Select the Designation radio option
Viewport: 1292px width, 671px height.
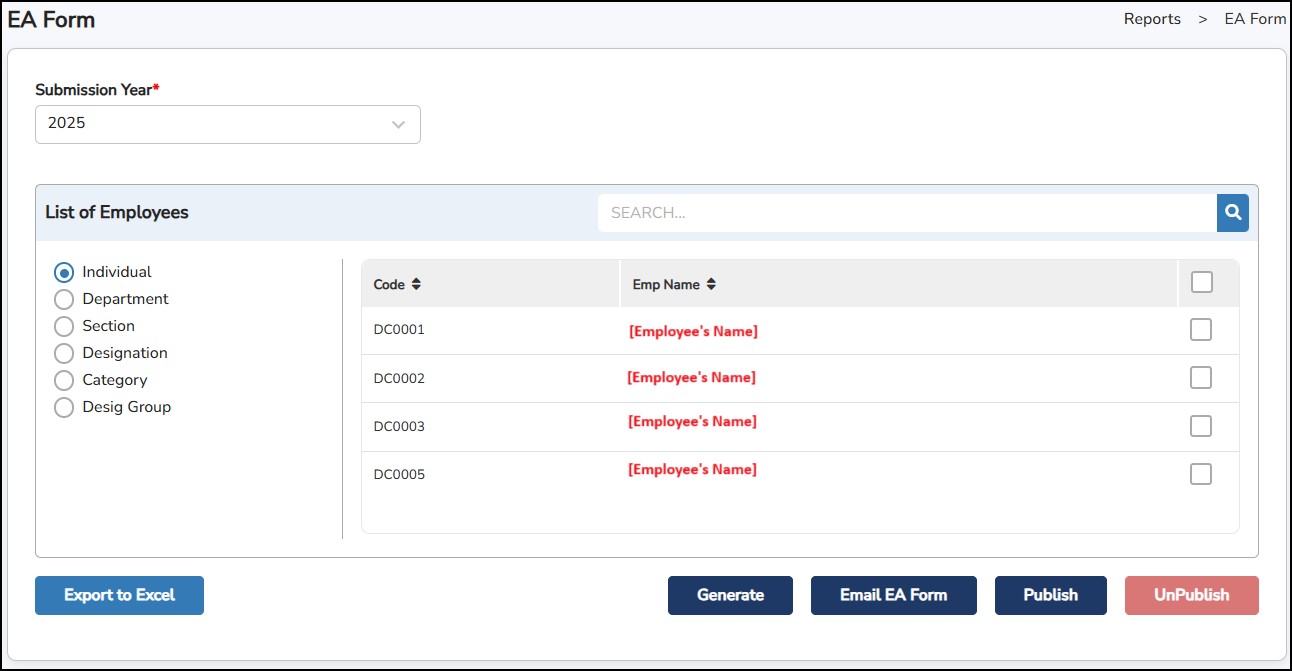click(64, 353)
